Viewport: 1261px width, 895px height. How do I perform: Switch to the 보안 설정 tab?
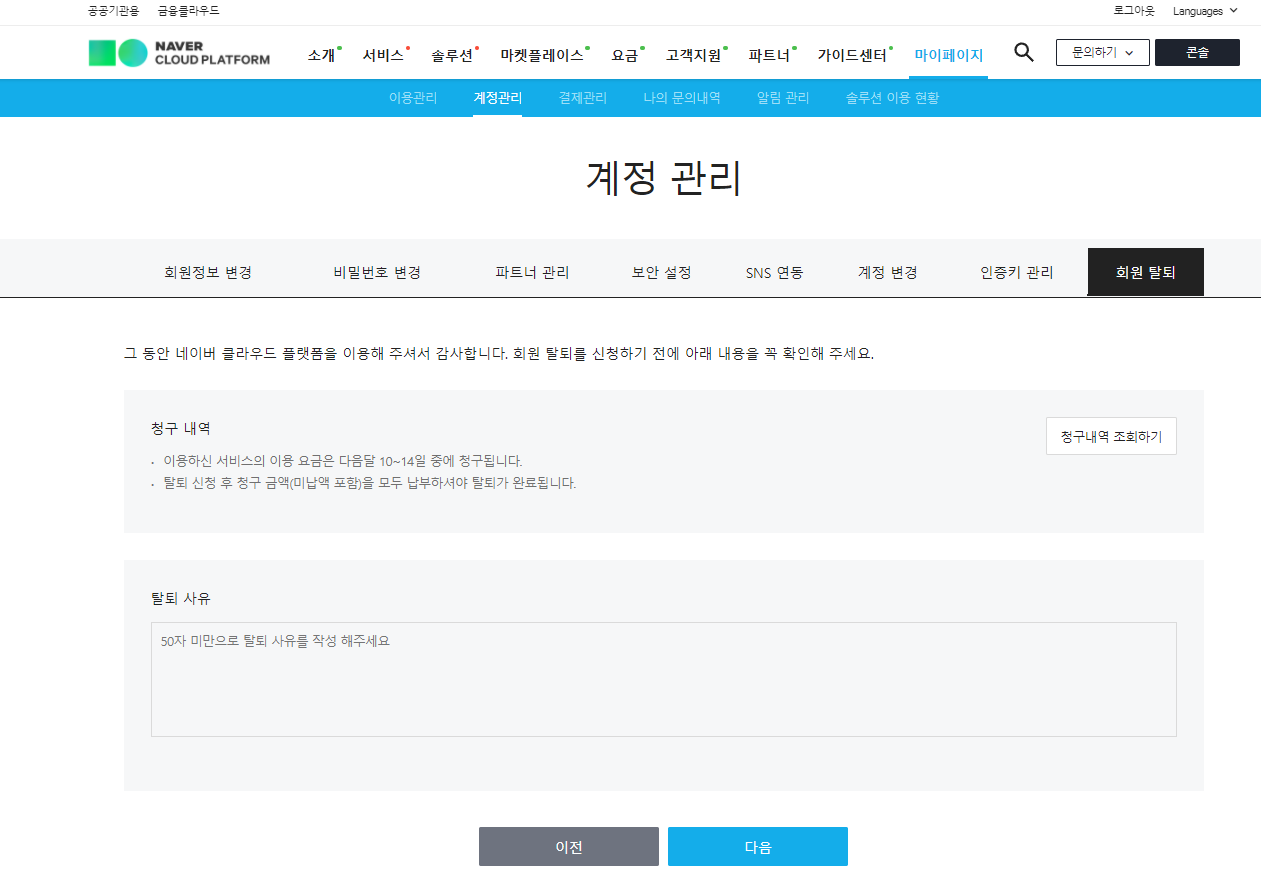pyautogui.click(x=661, y=272)
